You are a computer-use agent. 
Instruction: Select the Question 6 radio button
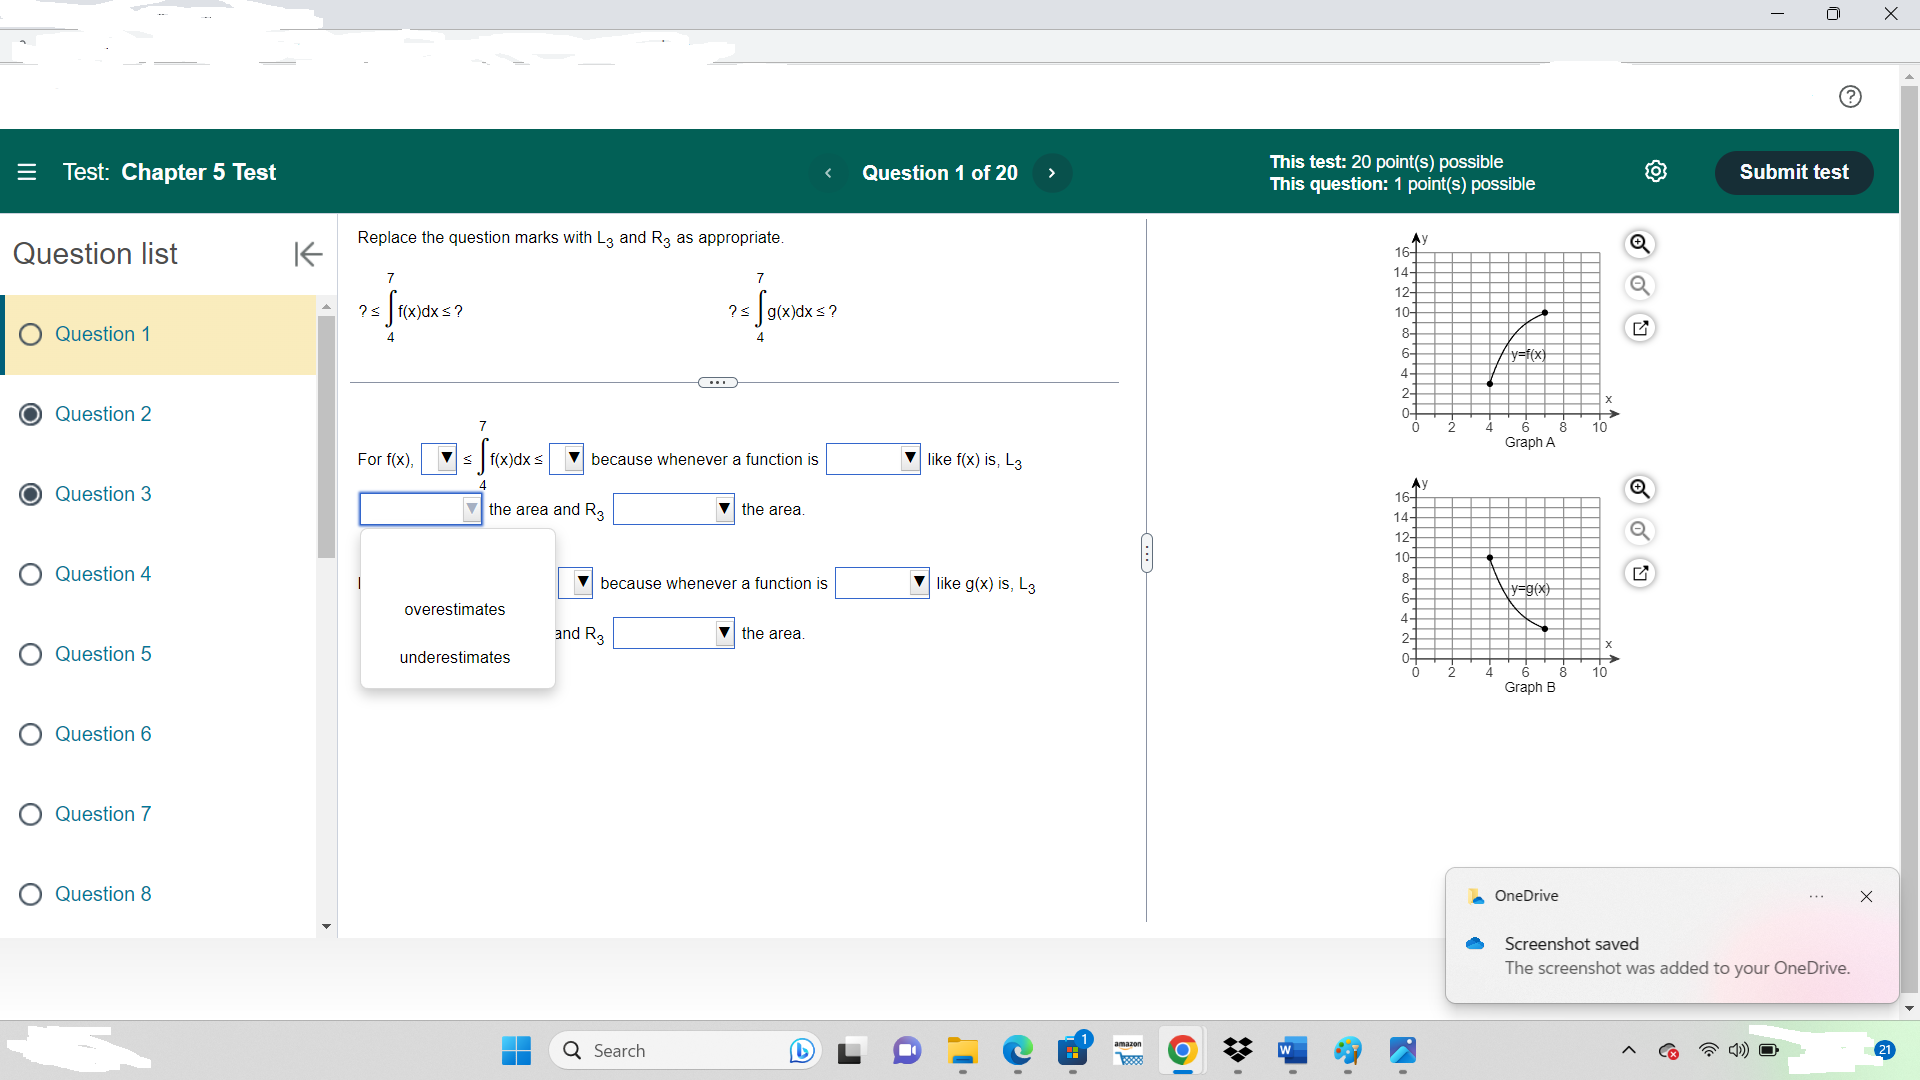click(x=31, y=734)
